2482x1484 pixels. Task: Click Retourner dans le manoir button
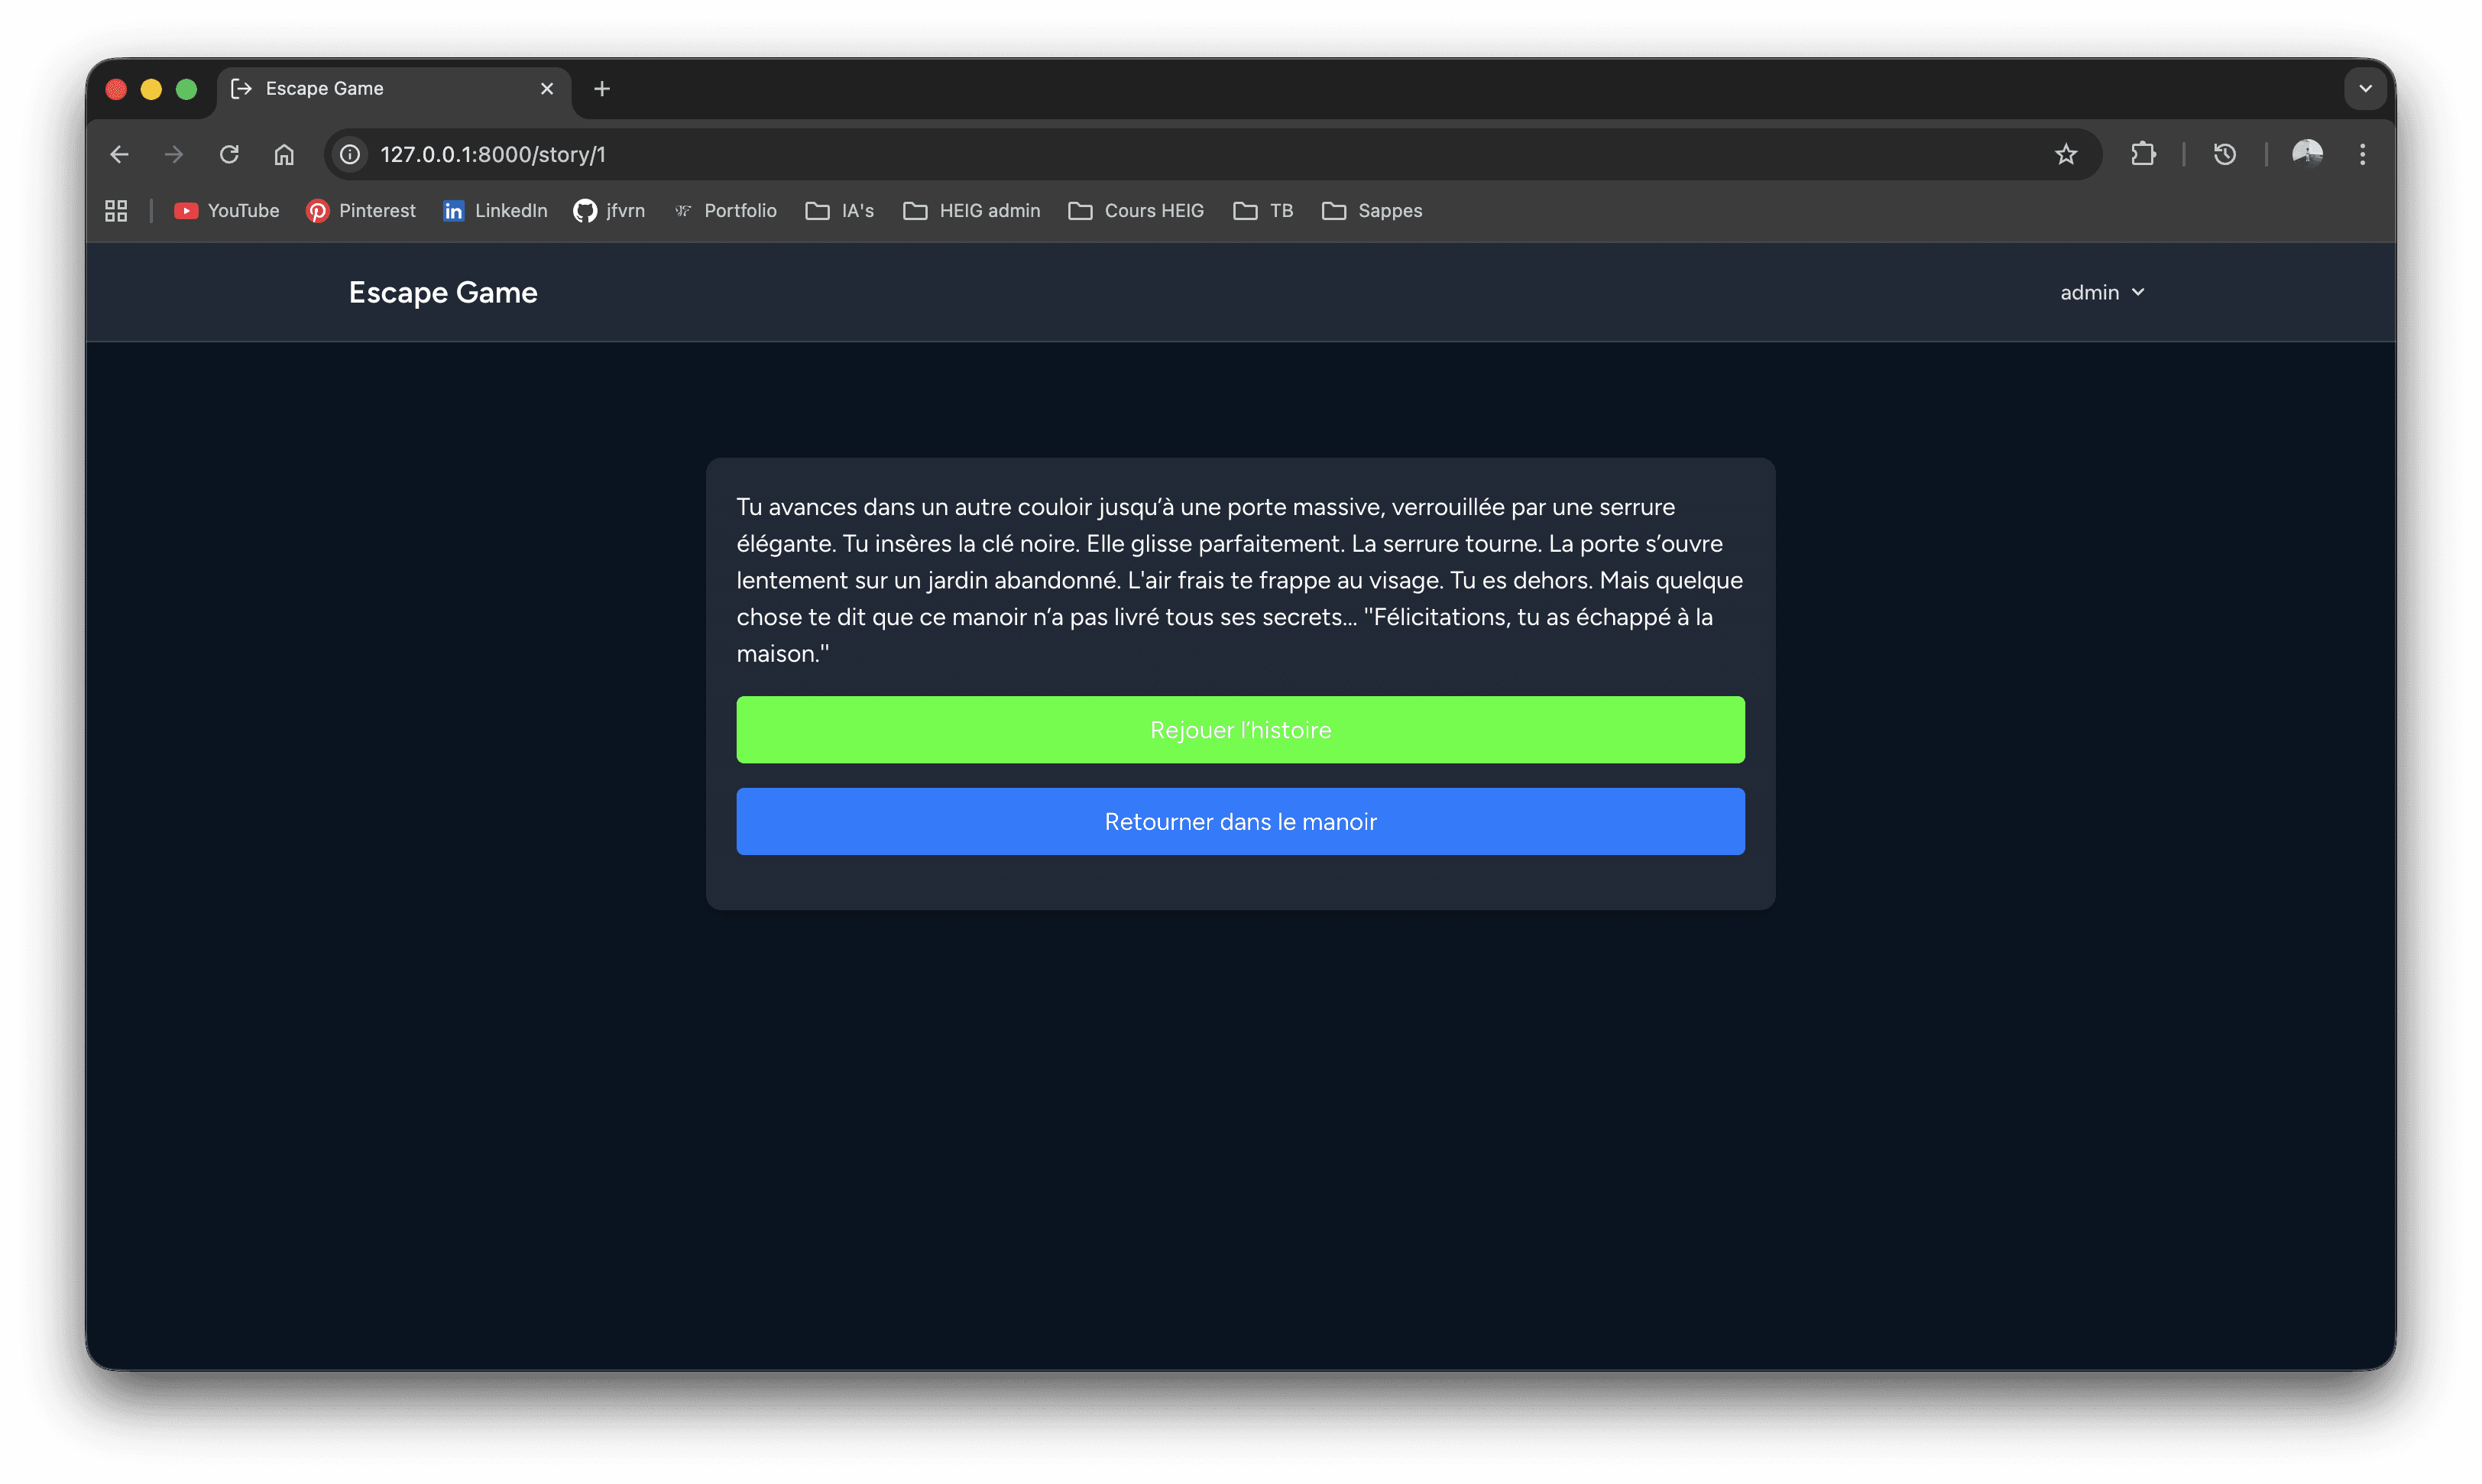tap(1240, 821)
